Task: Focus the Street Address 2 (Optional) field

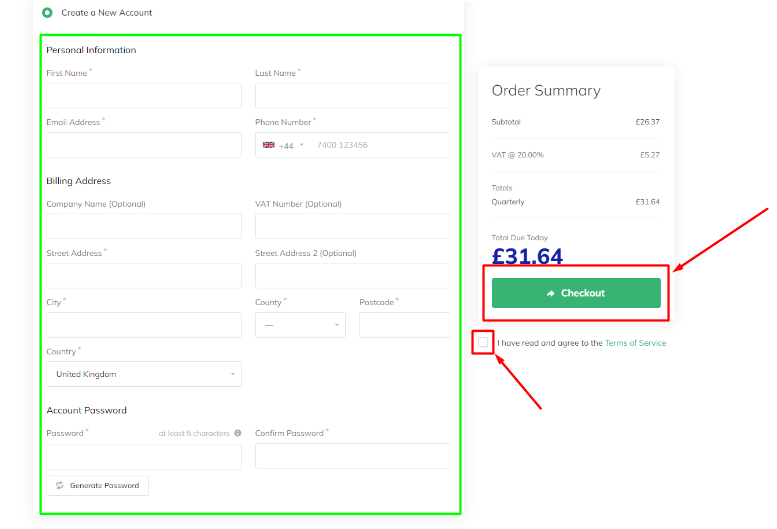Action: tap(352, 275)
